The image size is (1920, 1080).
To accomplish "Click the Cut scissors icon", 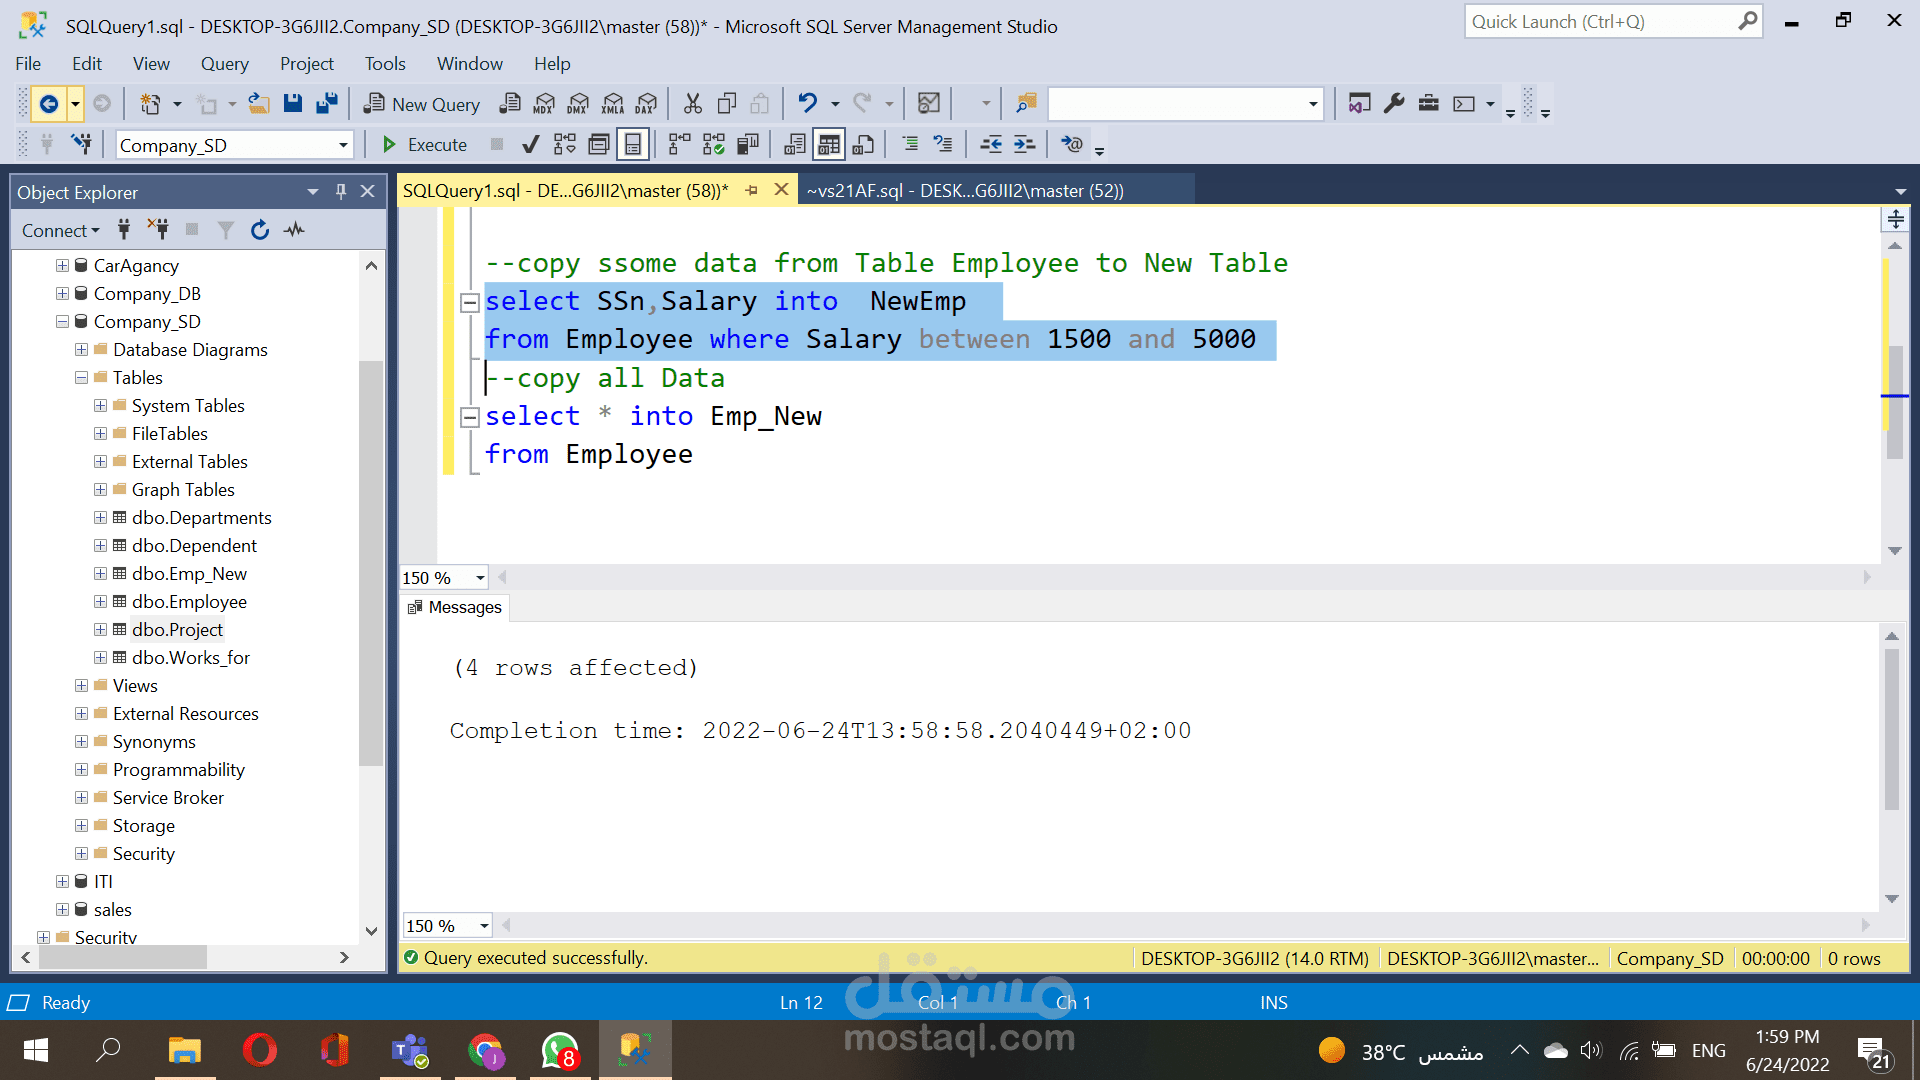I will click(692, 104).
